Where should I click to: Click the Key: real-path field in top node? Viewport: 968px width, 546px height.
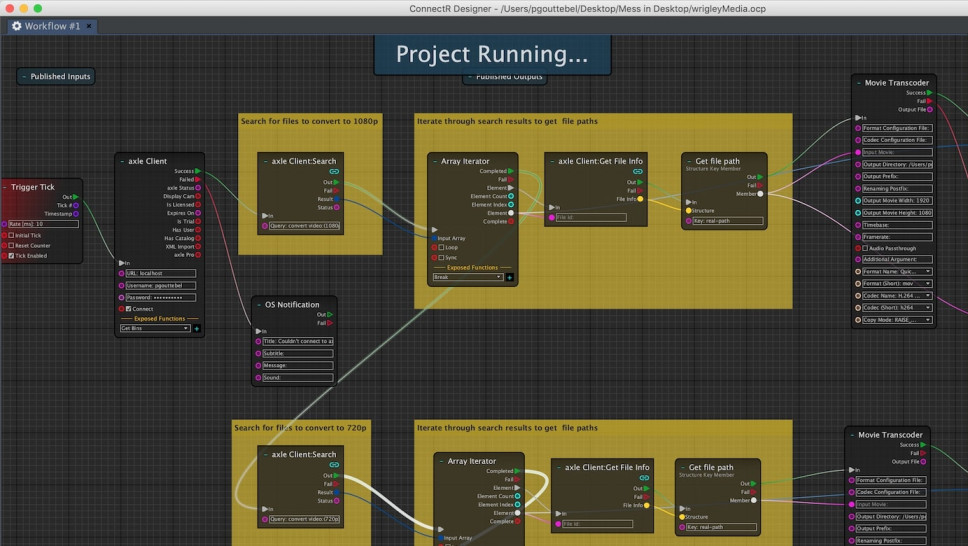[728, 221]
